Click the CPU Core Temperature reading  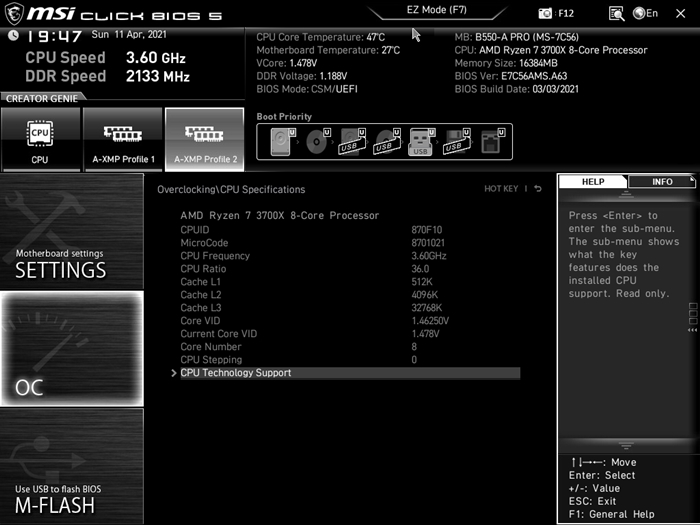(321, 37)
